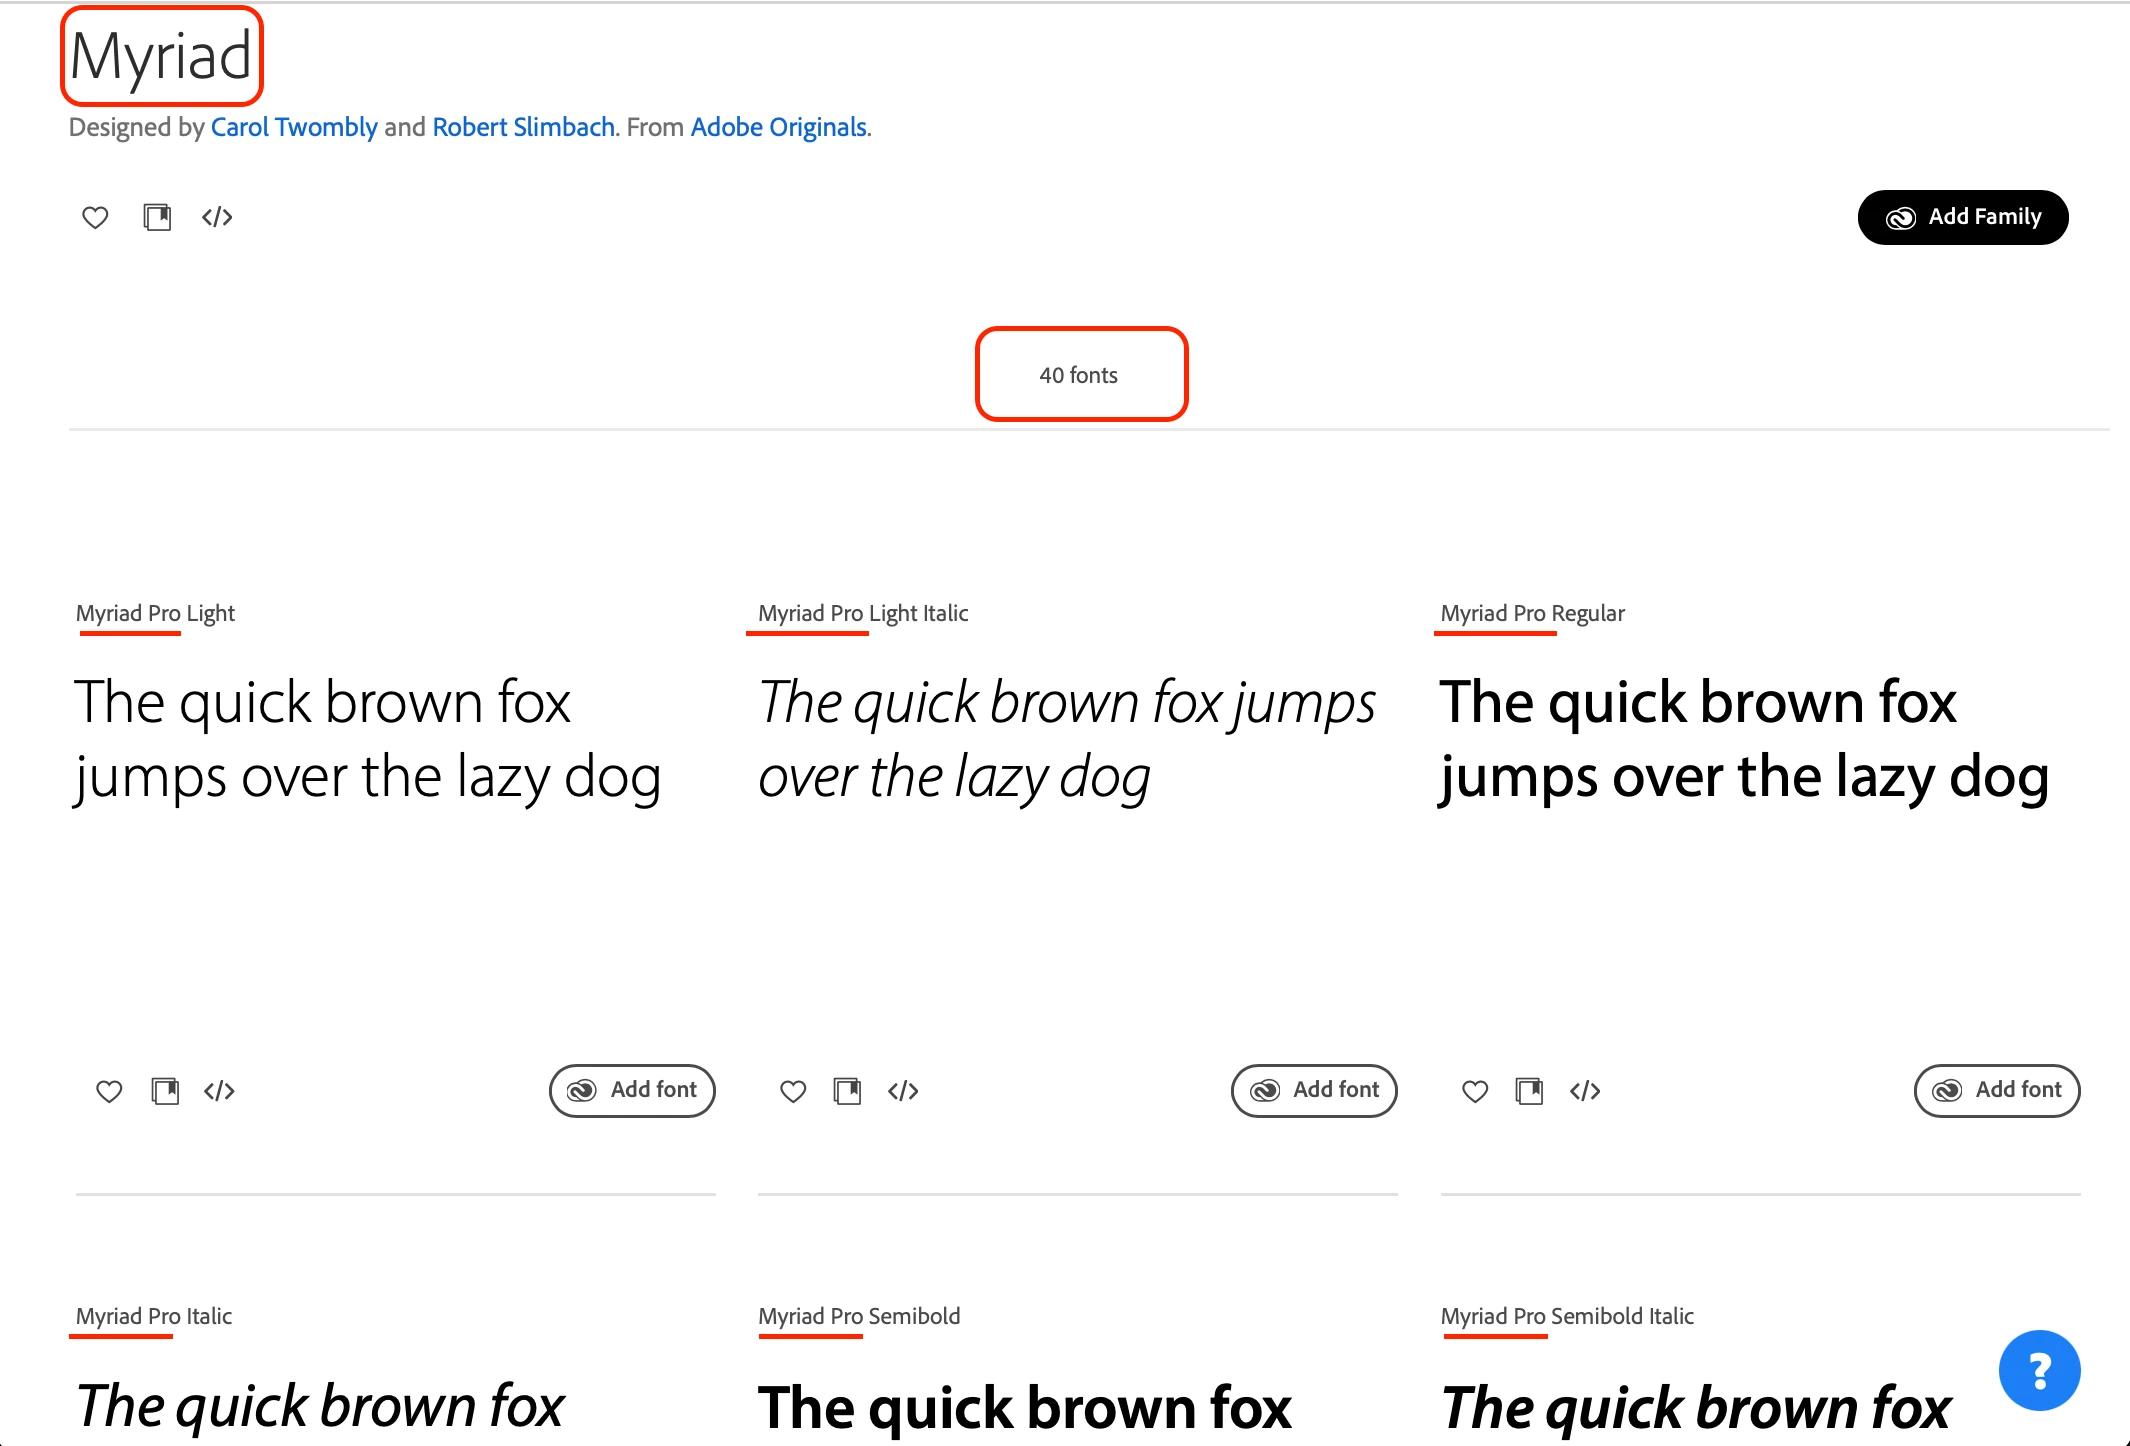
Task: Favorite Myriad Pro Light Italic with heart
Action: (793, 1091)
